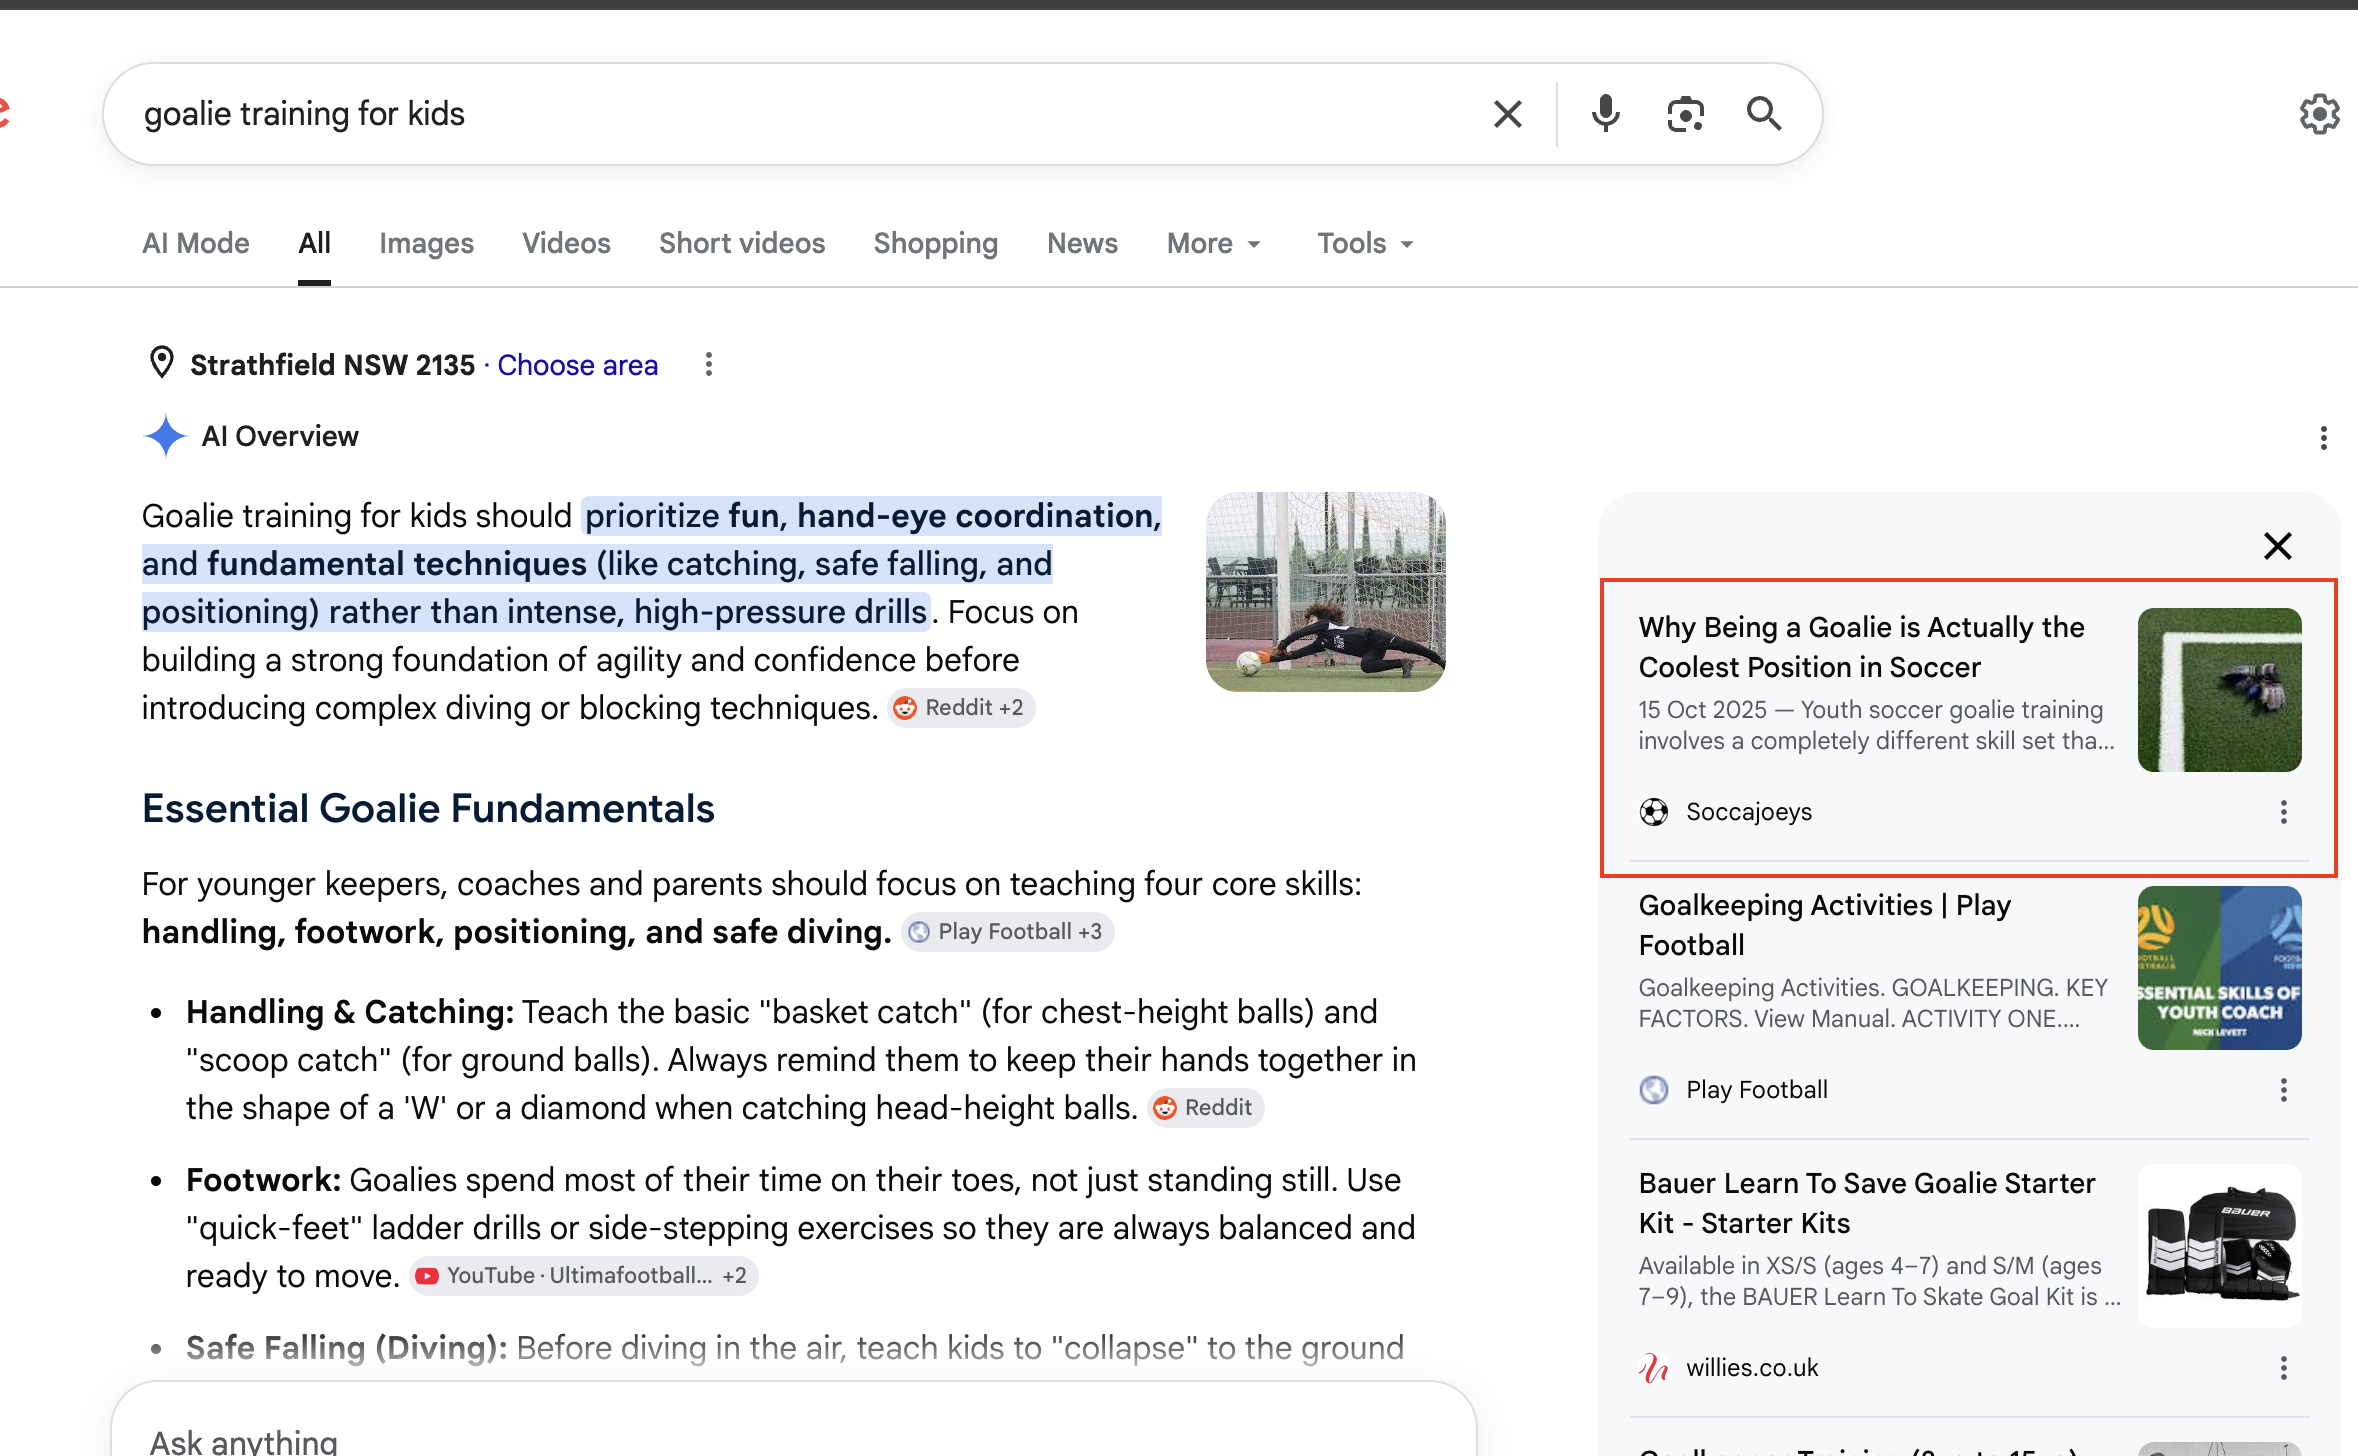This screenshot has height=1456, width=2358.
Task: Click the Essential Goalie Fundamentals heading
Action: coord(428,808)
